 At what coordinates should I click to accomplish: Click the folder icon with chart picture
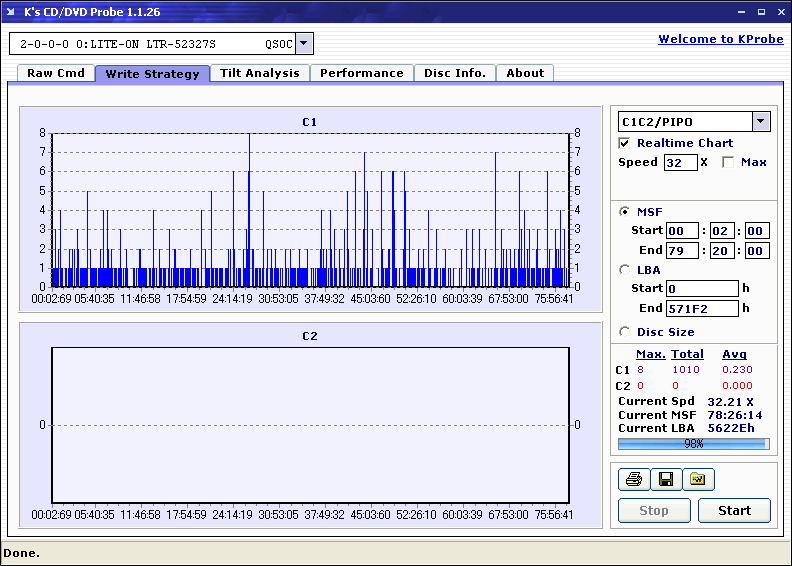698,480
